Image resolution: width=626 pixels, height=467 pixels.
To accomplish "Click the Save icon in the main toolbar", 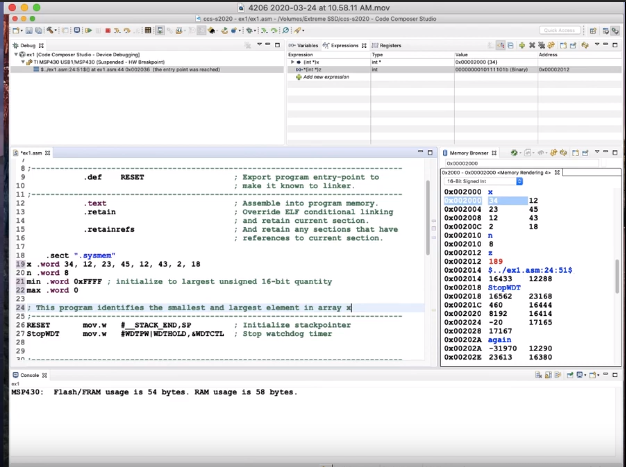I will [x=29, y=30].
